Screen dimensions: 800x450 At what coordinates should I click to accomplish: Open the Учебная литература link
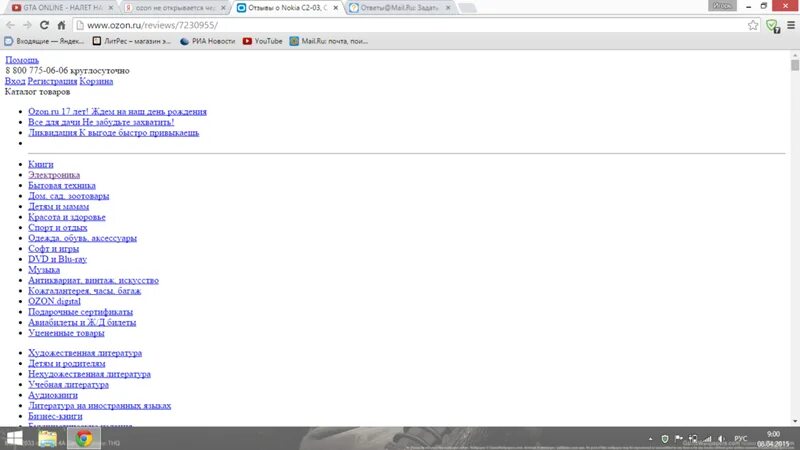[x=68, y=385]
